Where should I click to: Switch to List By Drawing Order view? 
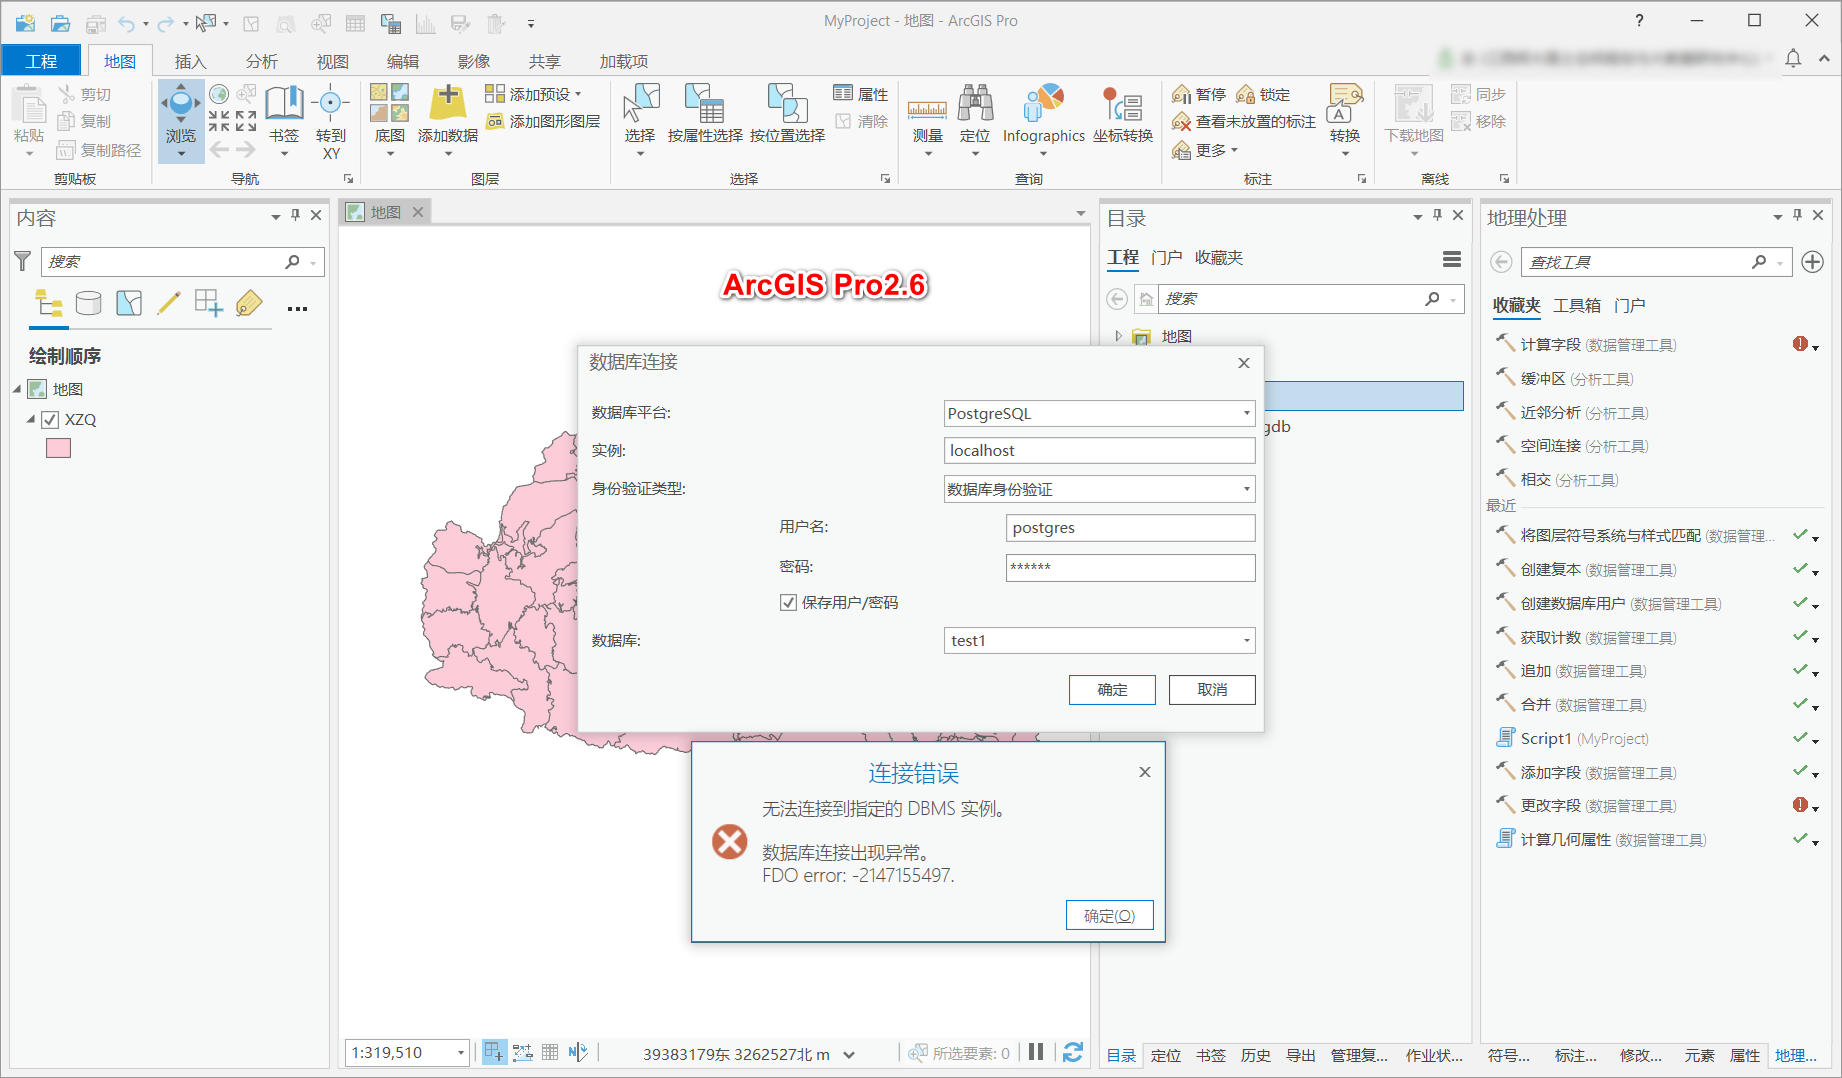49,303
